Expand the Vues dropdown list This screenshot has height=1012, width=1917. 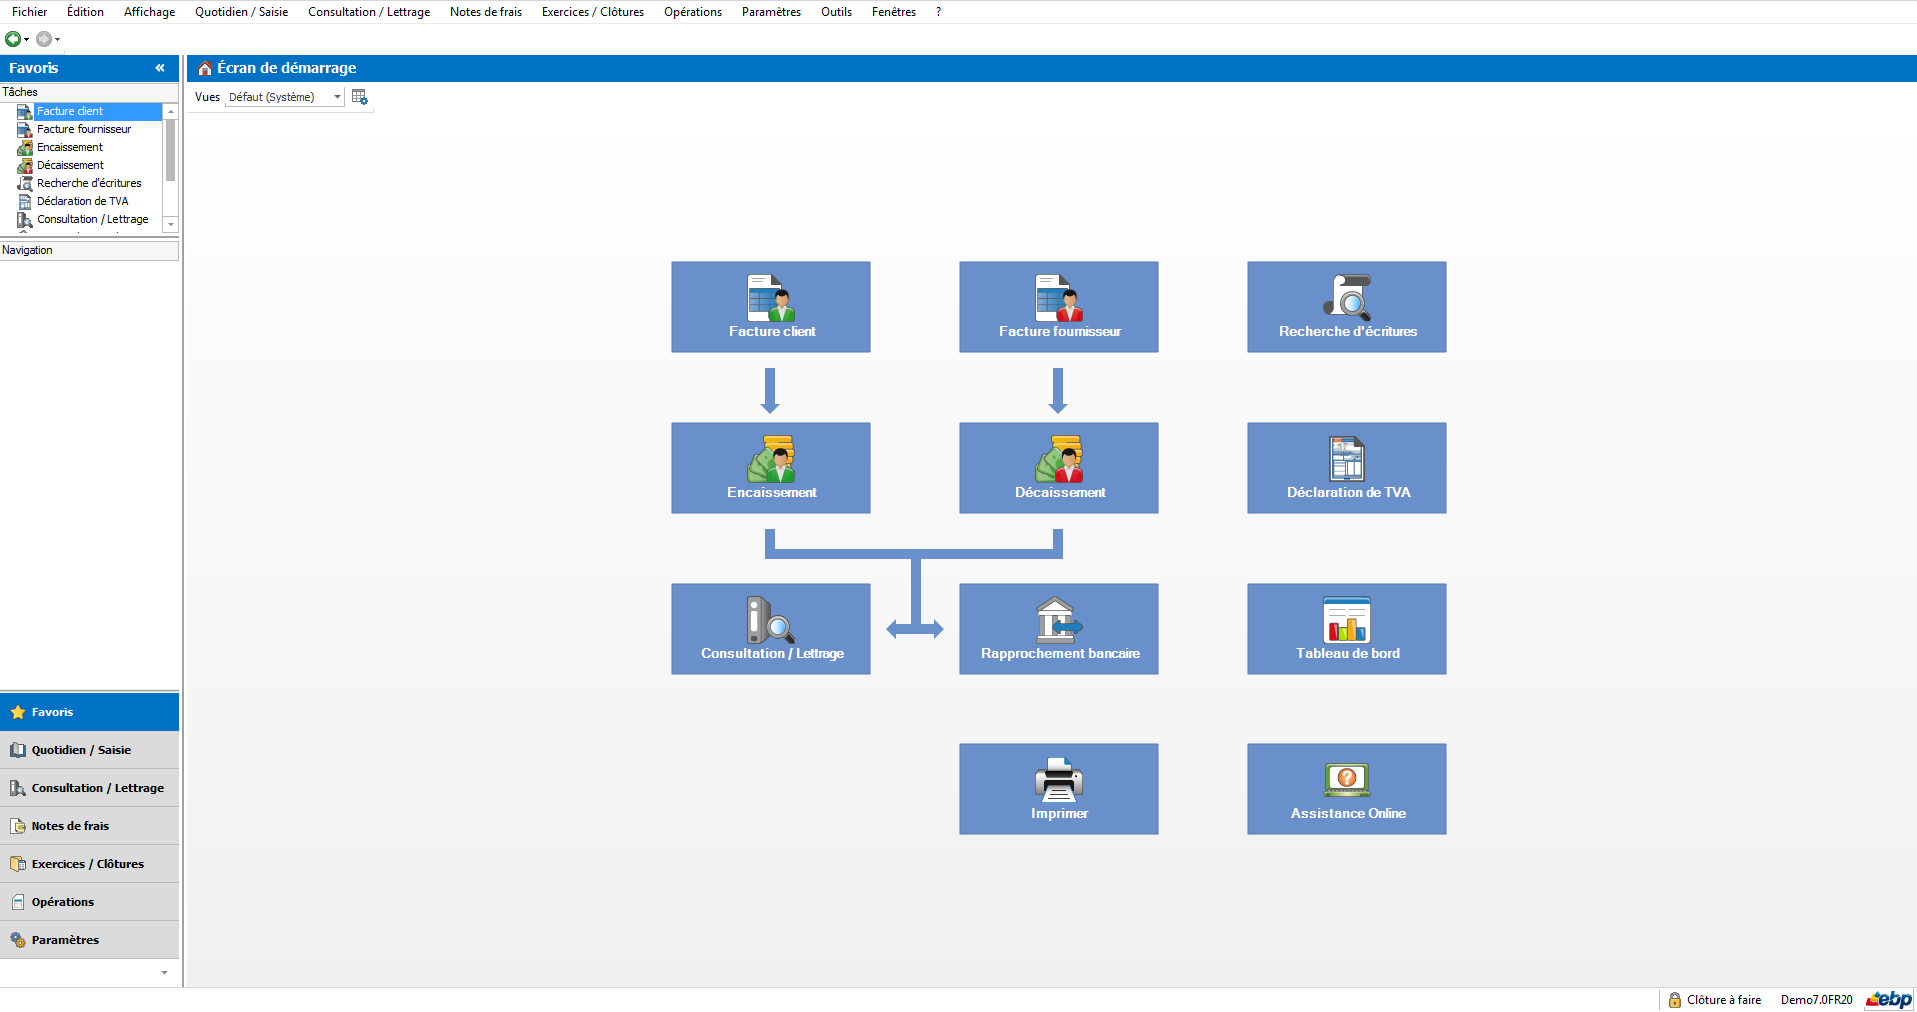[337, 97]
